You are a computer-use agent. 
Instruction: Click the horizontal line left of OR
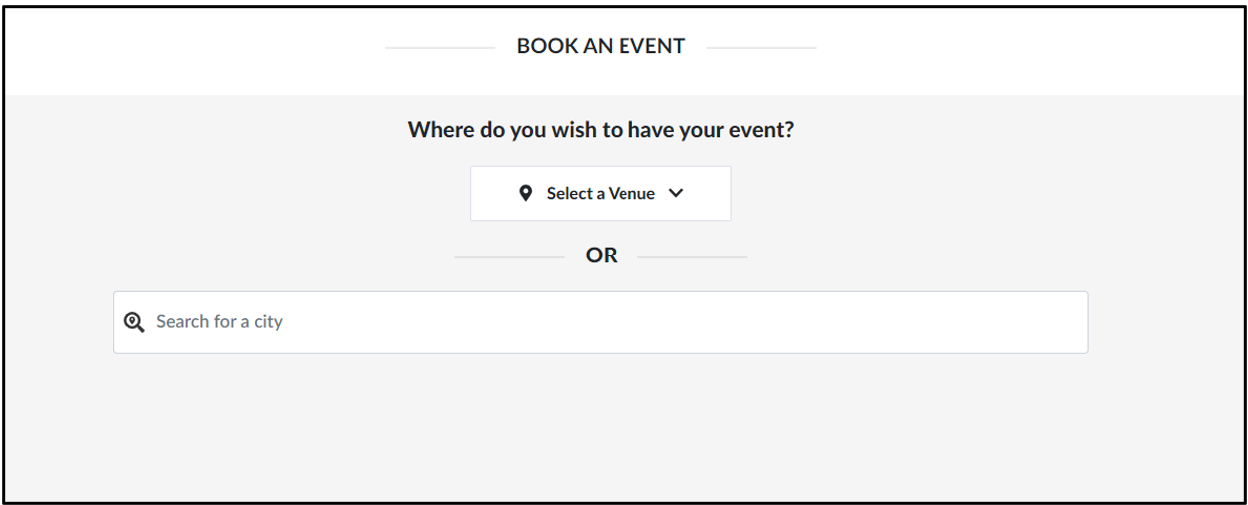509,257
